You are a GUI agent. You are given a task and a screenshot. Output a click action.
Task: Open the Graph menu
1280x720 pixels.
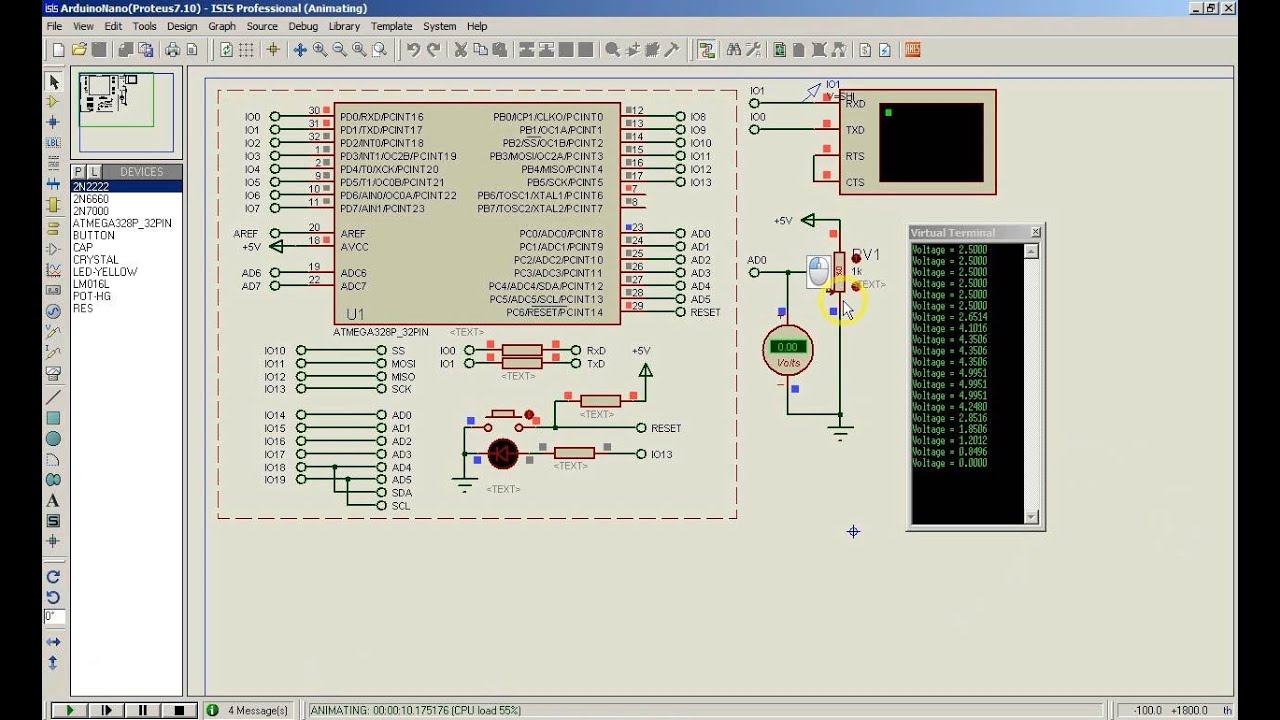[x=222, y=26]
